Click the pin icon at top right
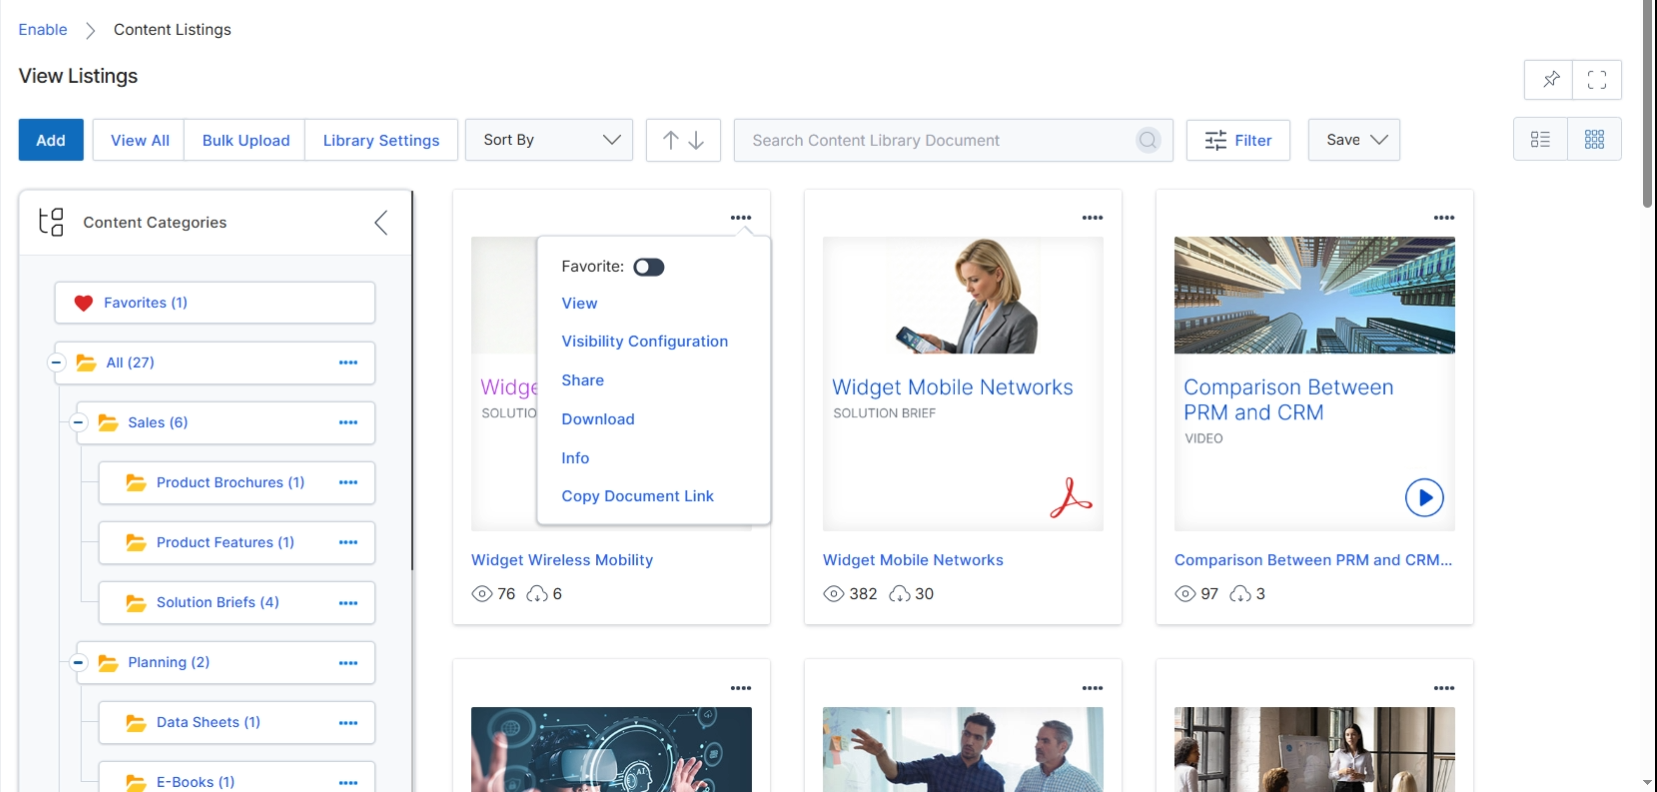1657x792 pixels. [1550, 79]
